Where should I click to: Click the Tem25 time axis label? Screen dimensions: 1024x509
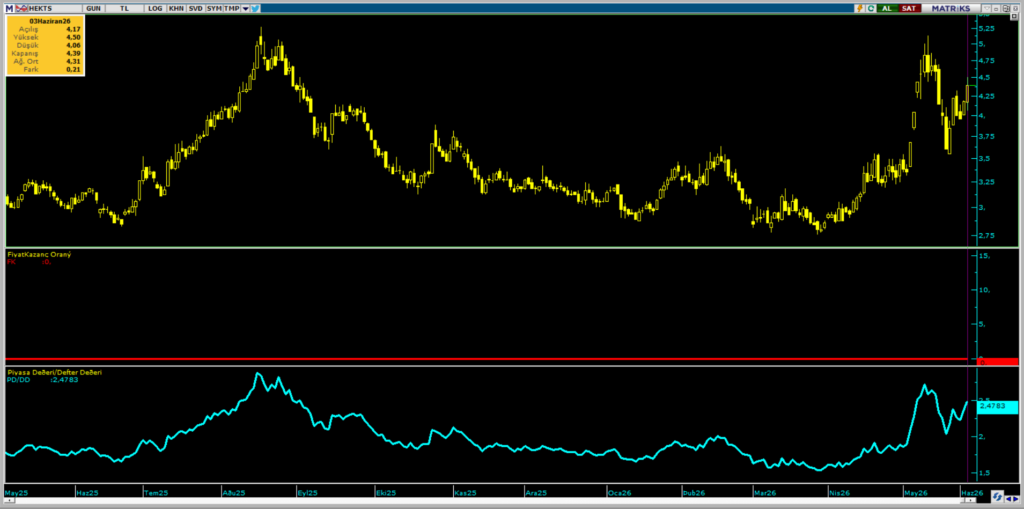(x=156, y=492)
